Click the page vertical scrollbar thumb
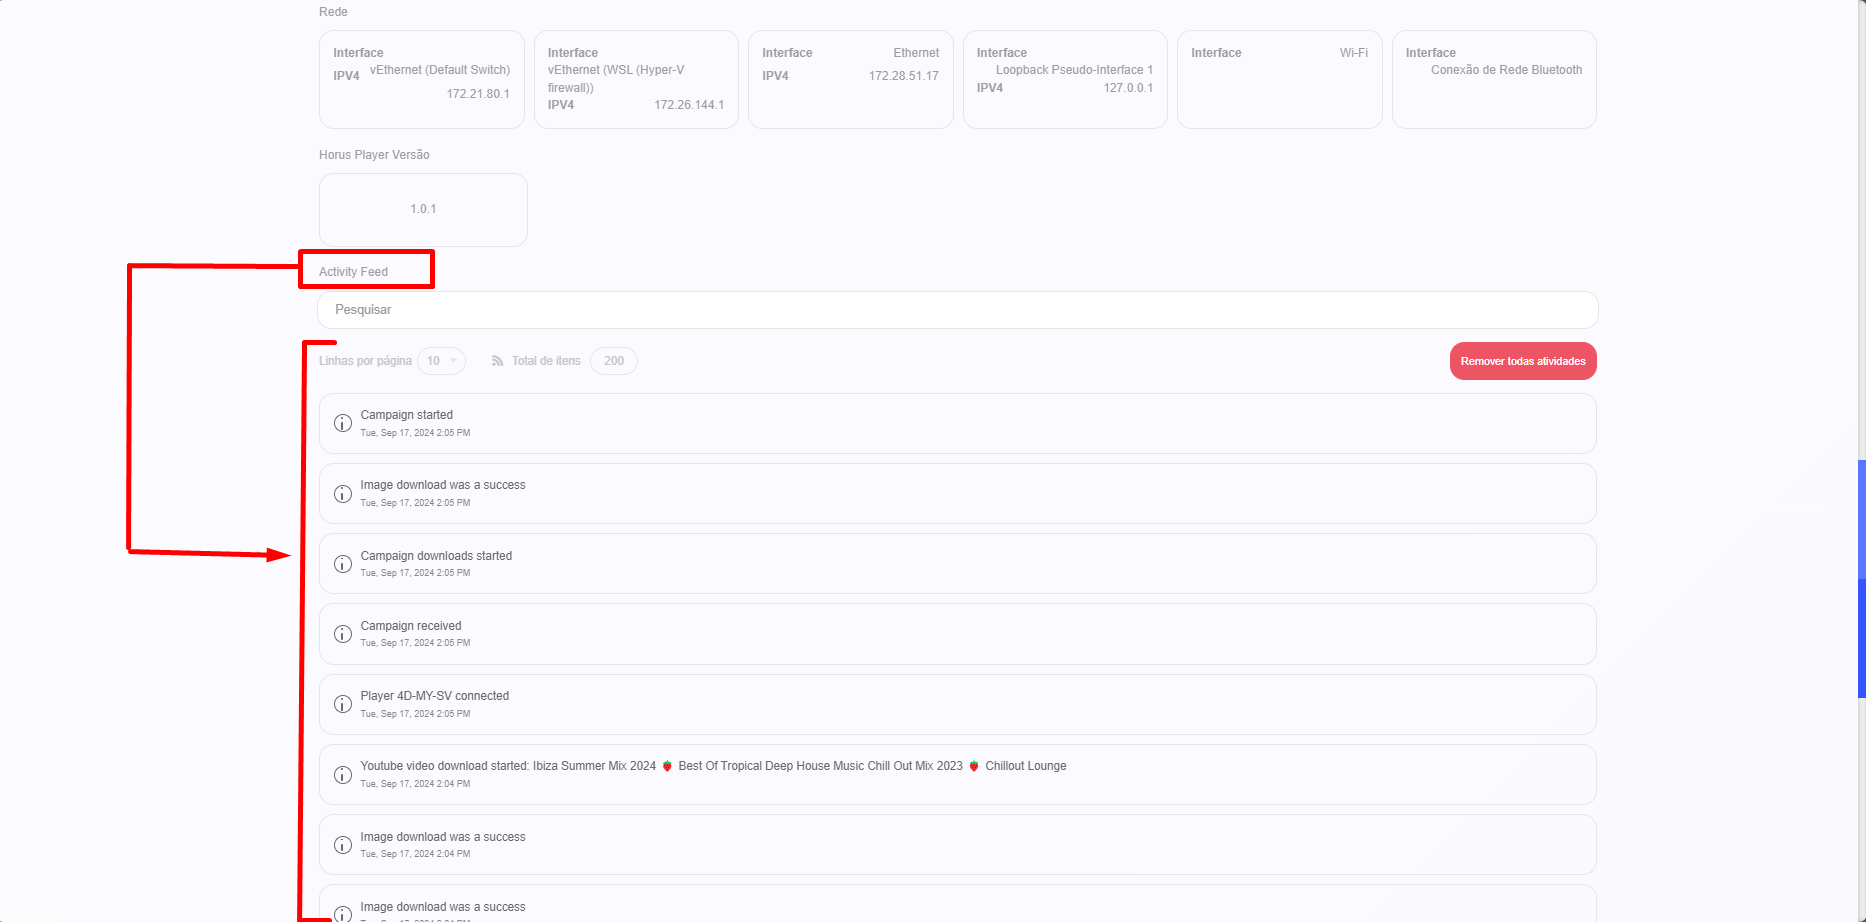Image resolution: width=1866 pixels, height=922 pixels. pyautogui.click(x=1861, y=578)
